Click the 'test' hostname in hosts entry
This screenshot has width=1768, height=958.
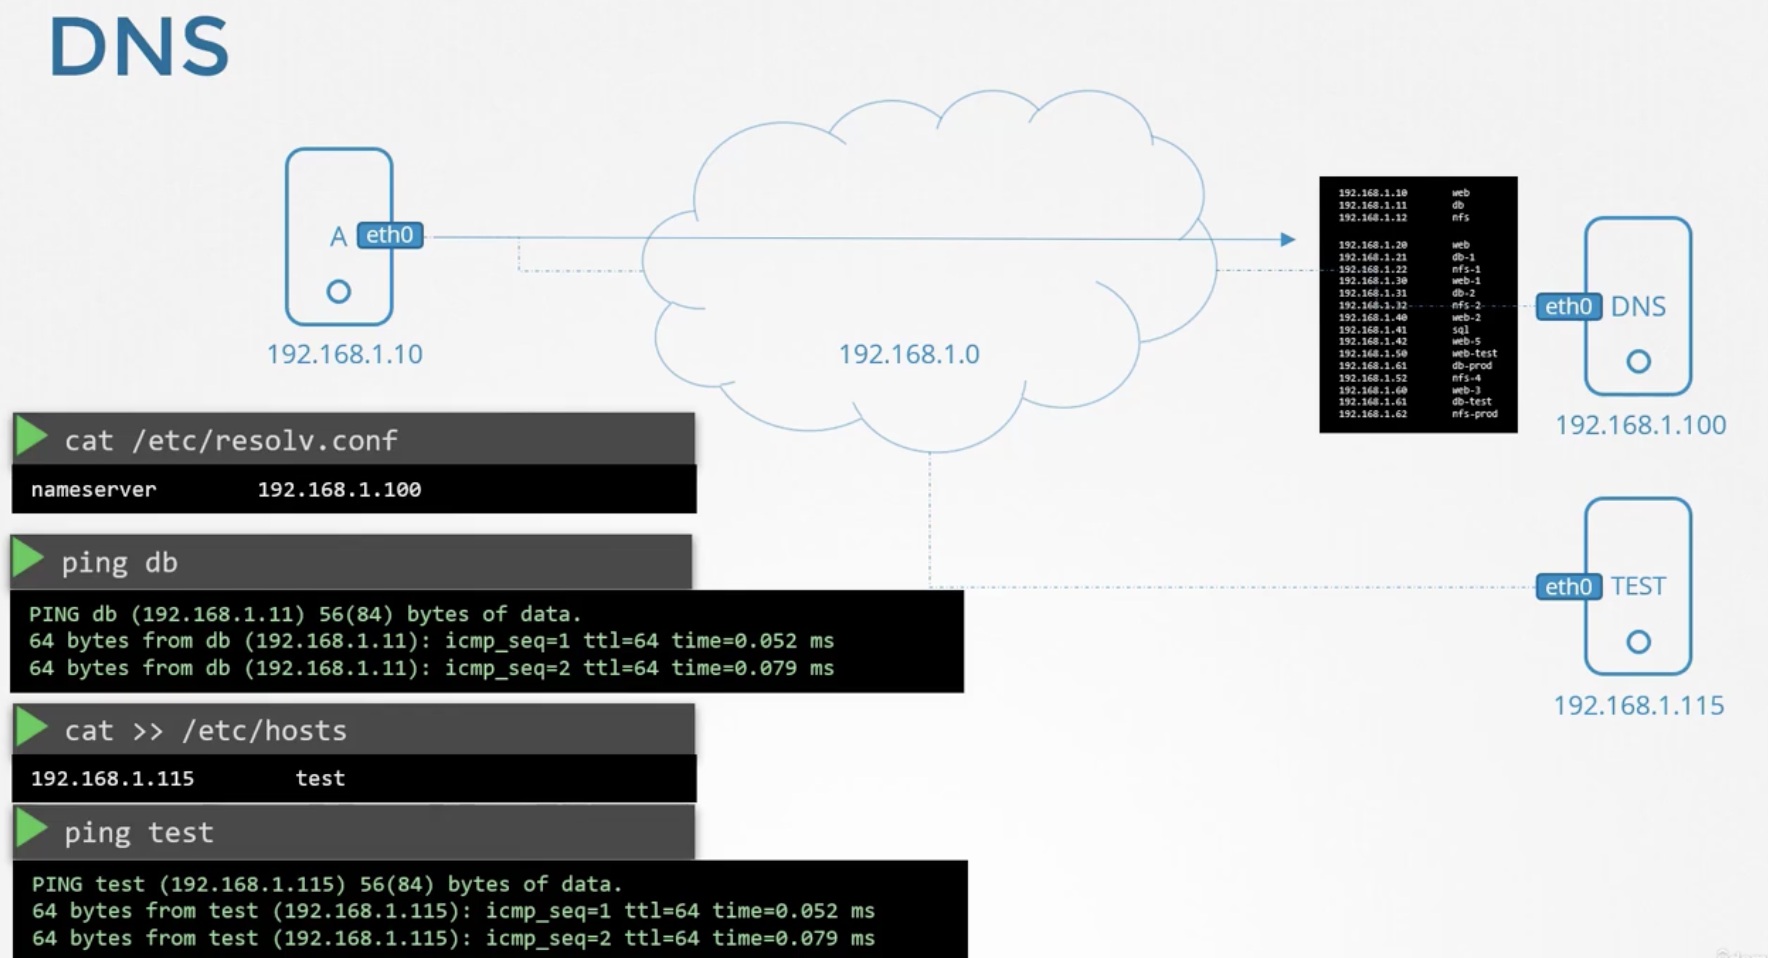320,779
